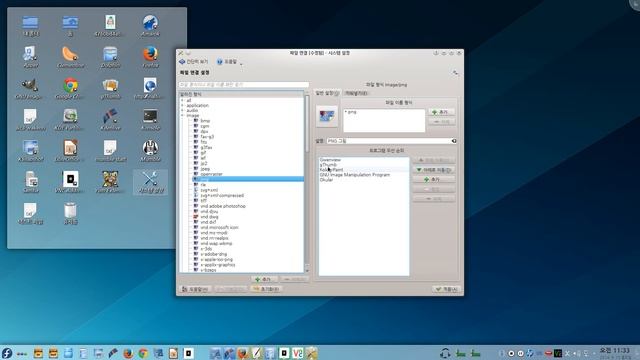Click the PNG file type icon button
Image resolution: width=640 pixels, height=360 pixels.
point(327,116)
